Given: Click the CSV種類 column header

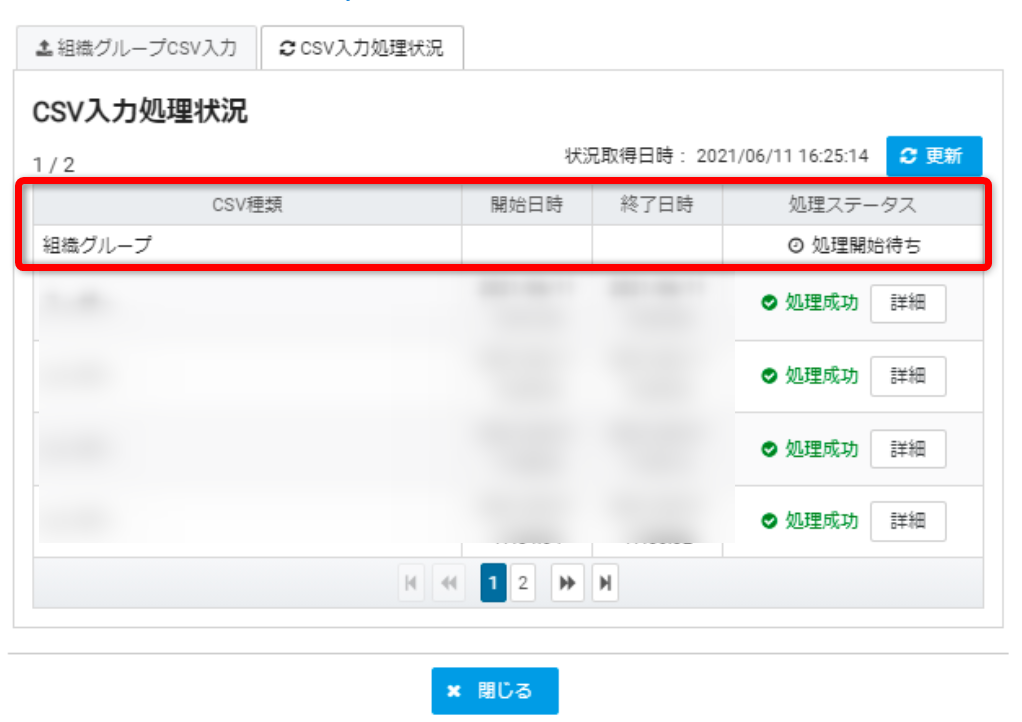Looking at the screenshot, I should coord(247,205).
